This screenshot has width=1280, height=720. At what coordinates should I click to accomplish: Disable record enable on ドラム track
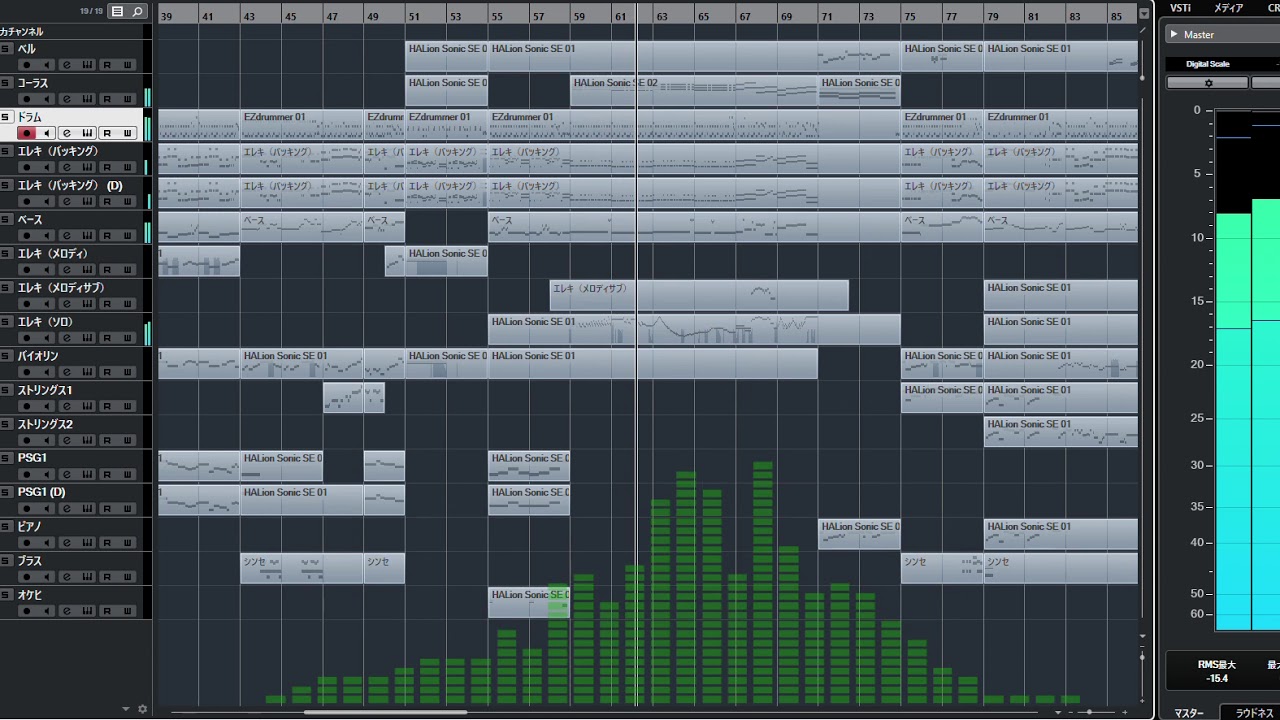click(x=27, y=133)
